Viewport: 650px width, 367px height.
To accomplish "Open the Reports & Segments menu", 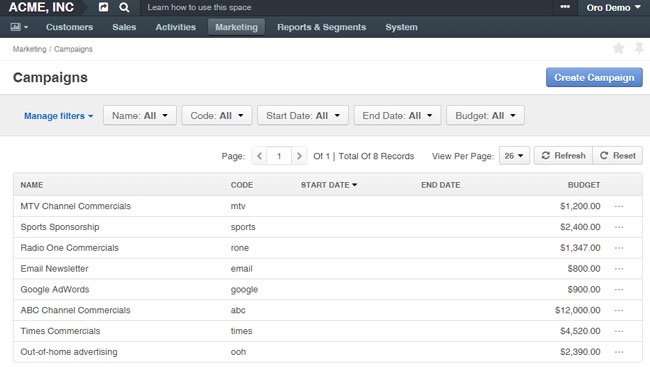I will [x=321, y=27].
